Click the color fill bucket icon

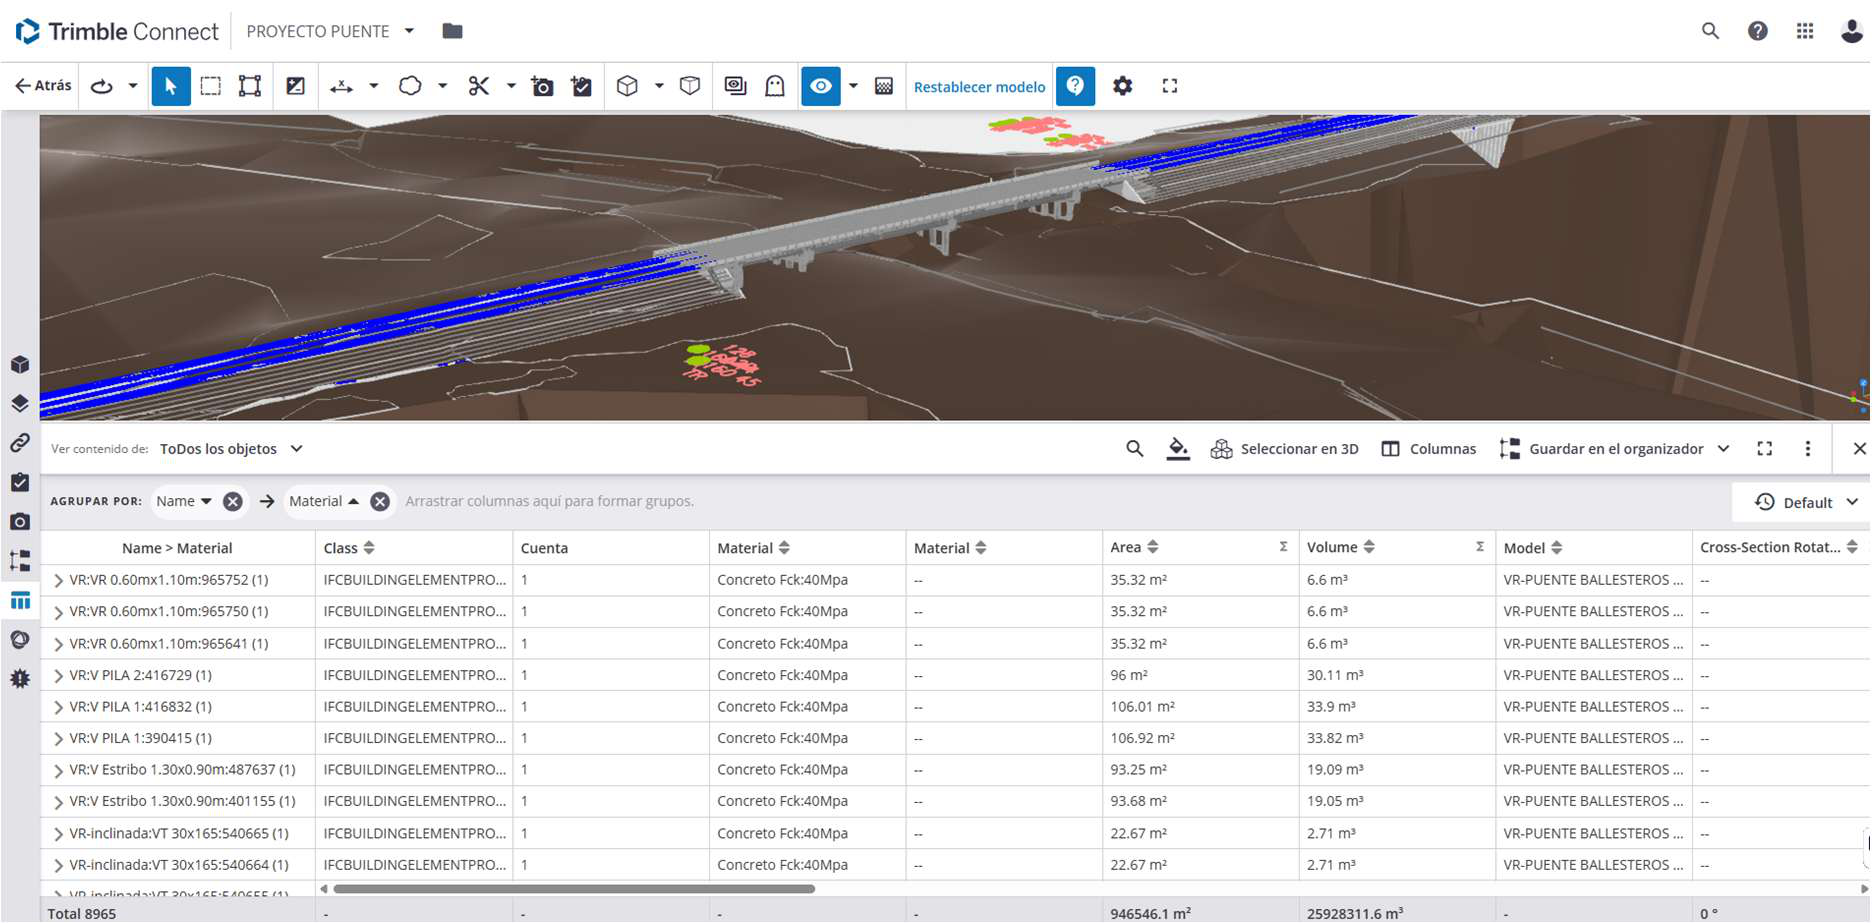point(1178,449)
